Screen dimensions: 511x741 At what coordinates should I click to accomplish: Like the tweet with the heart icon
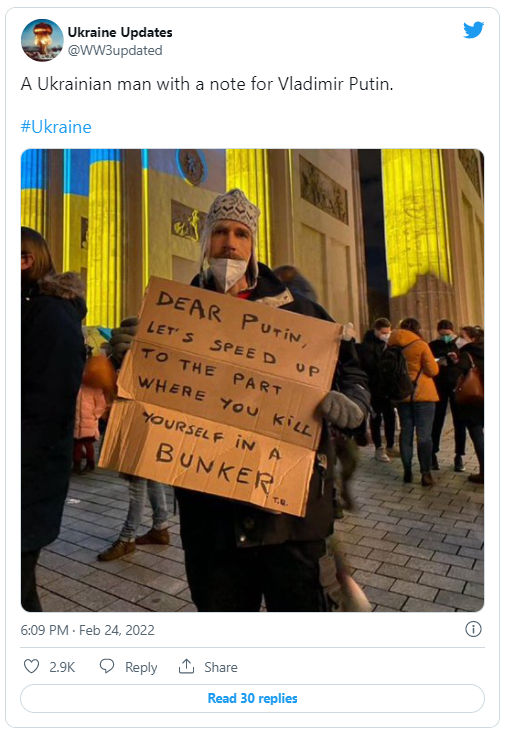pos(31,666)
